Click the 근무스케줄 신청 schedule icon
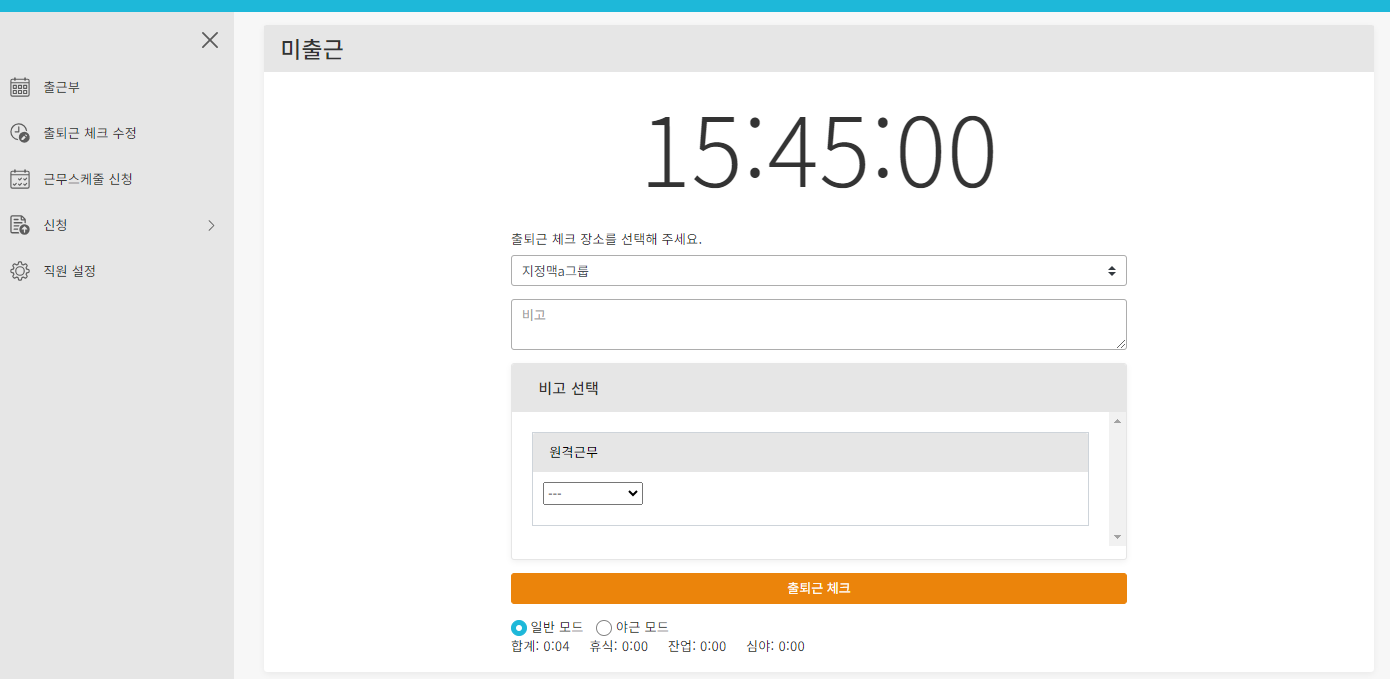1390x679 pixels. coord(20,179)
